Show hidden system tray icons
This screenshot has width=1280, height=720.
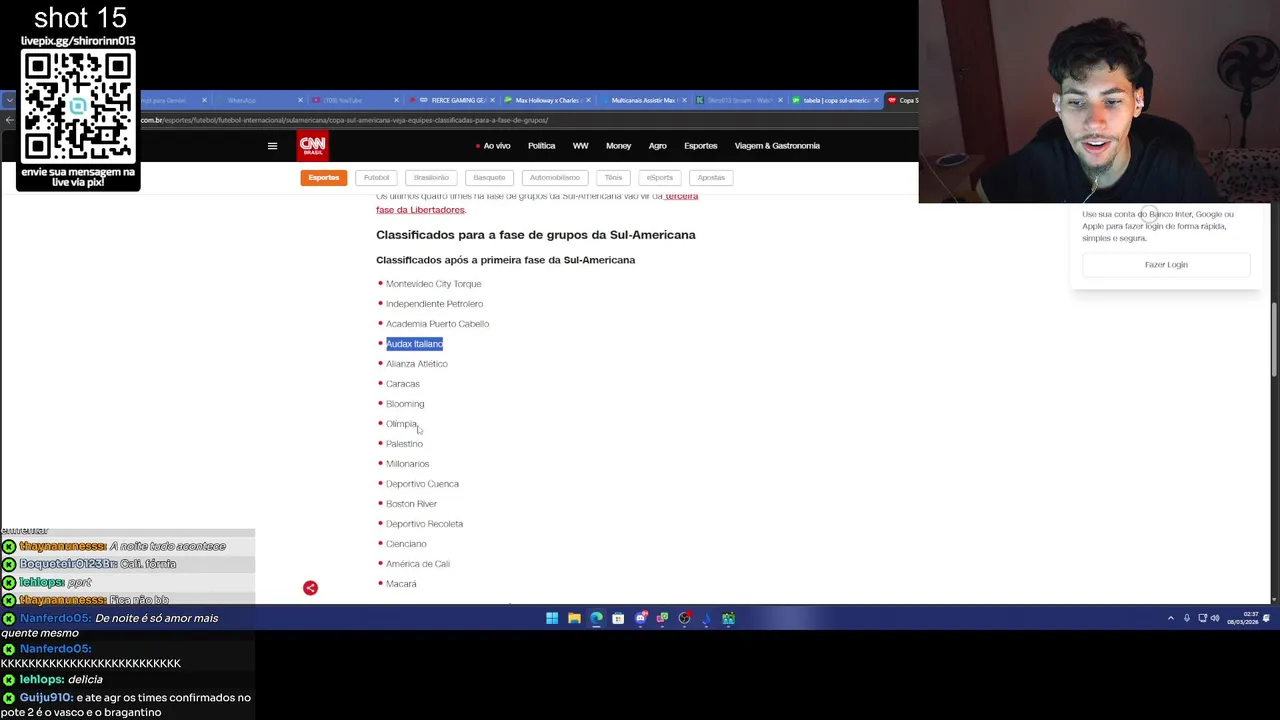(1171, 619)
